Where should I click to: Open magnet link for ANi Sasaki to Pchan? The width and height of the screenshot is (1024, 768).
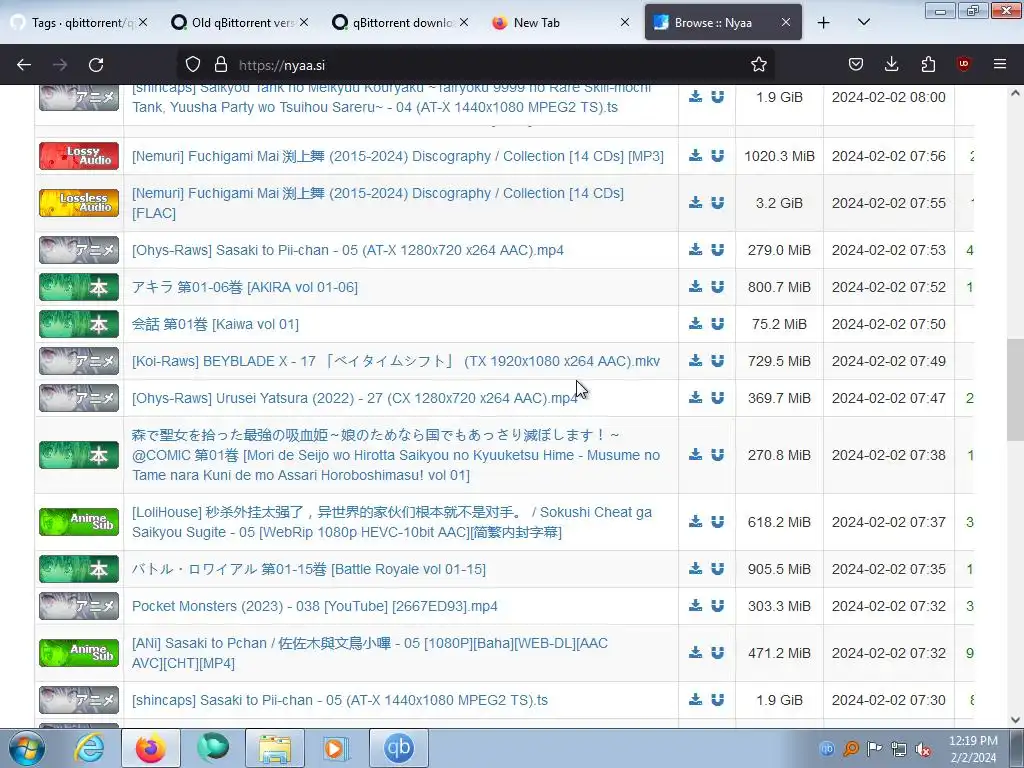(x=717, y=652)
